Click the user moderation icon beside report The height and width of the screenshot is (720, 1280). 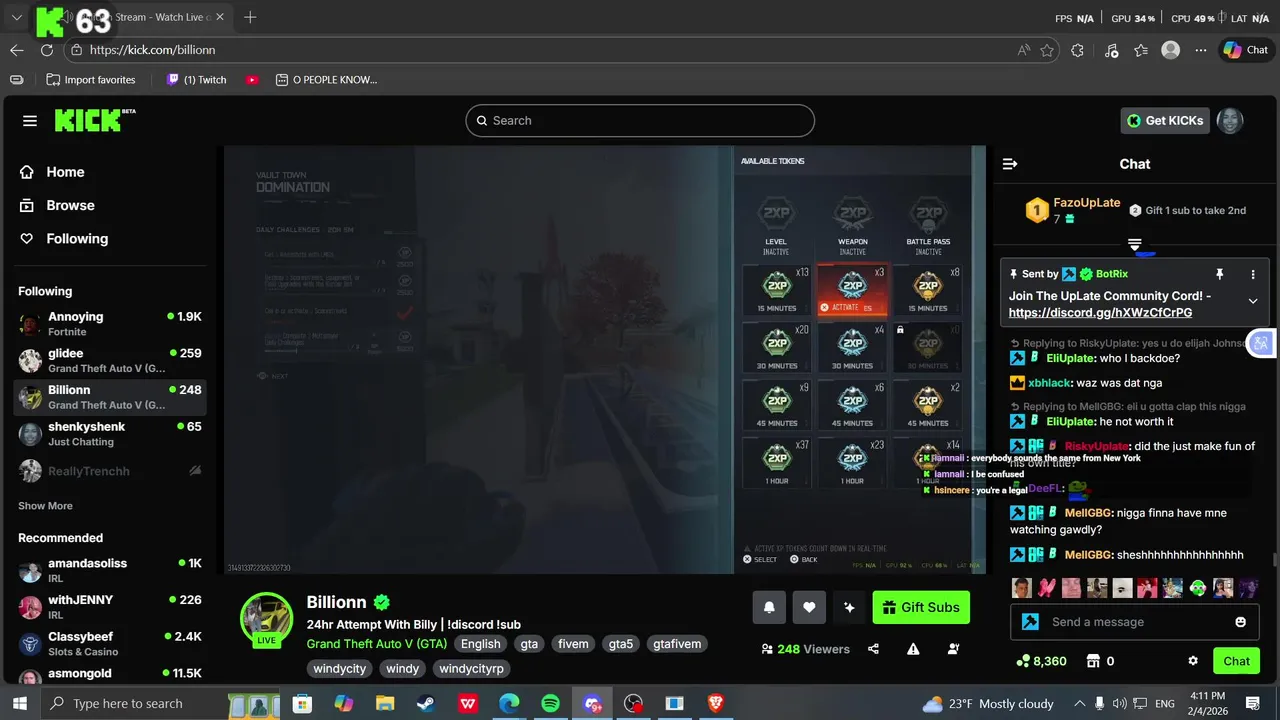pyautogui.click(x=953, y=649)
